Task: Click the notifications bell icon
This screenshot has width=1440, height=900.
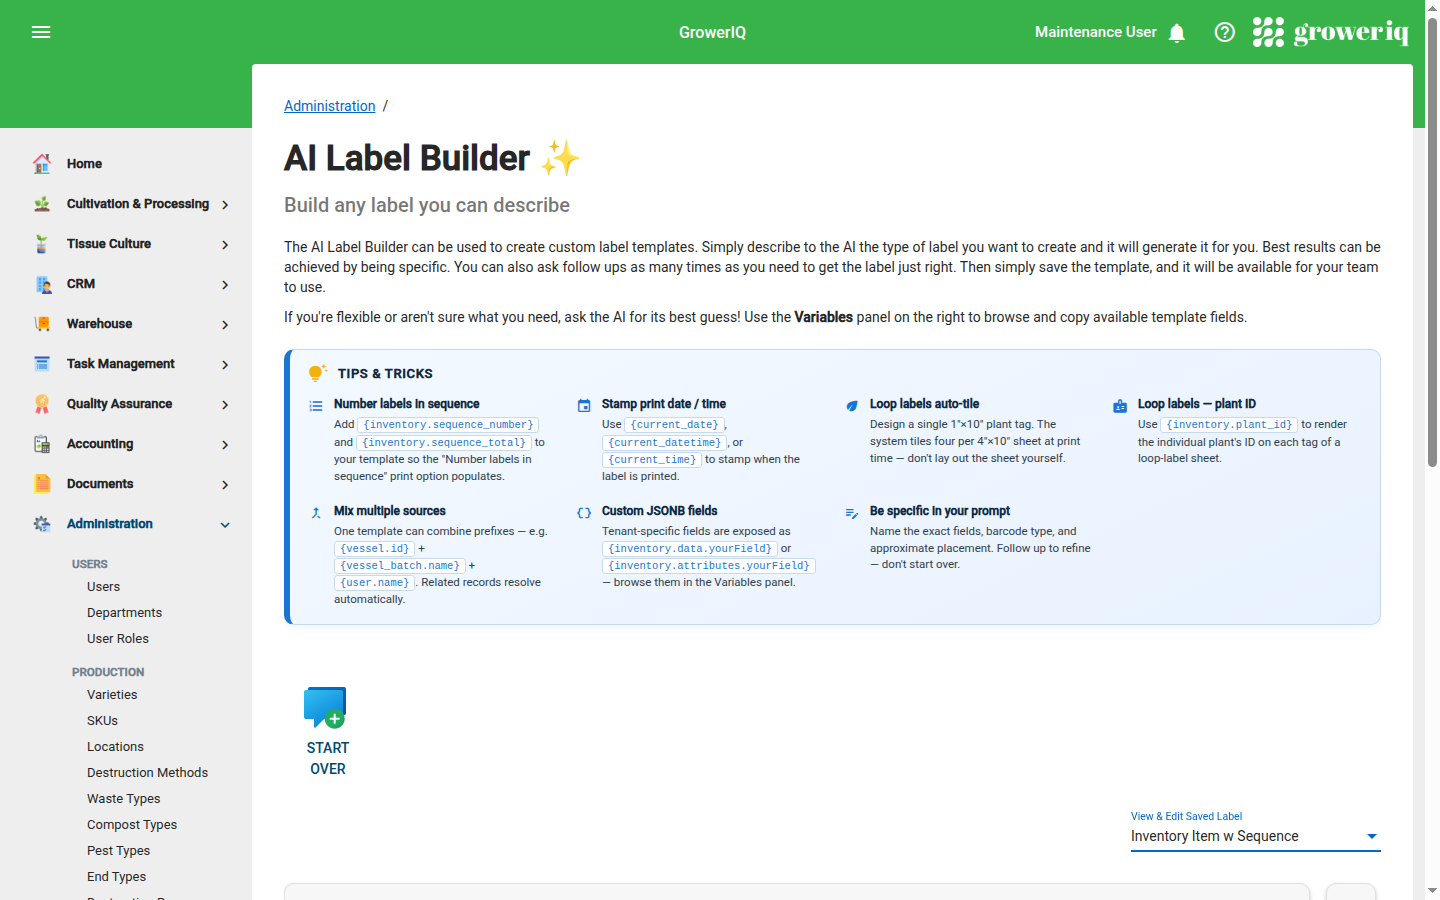Action: click(1177, 33)
